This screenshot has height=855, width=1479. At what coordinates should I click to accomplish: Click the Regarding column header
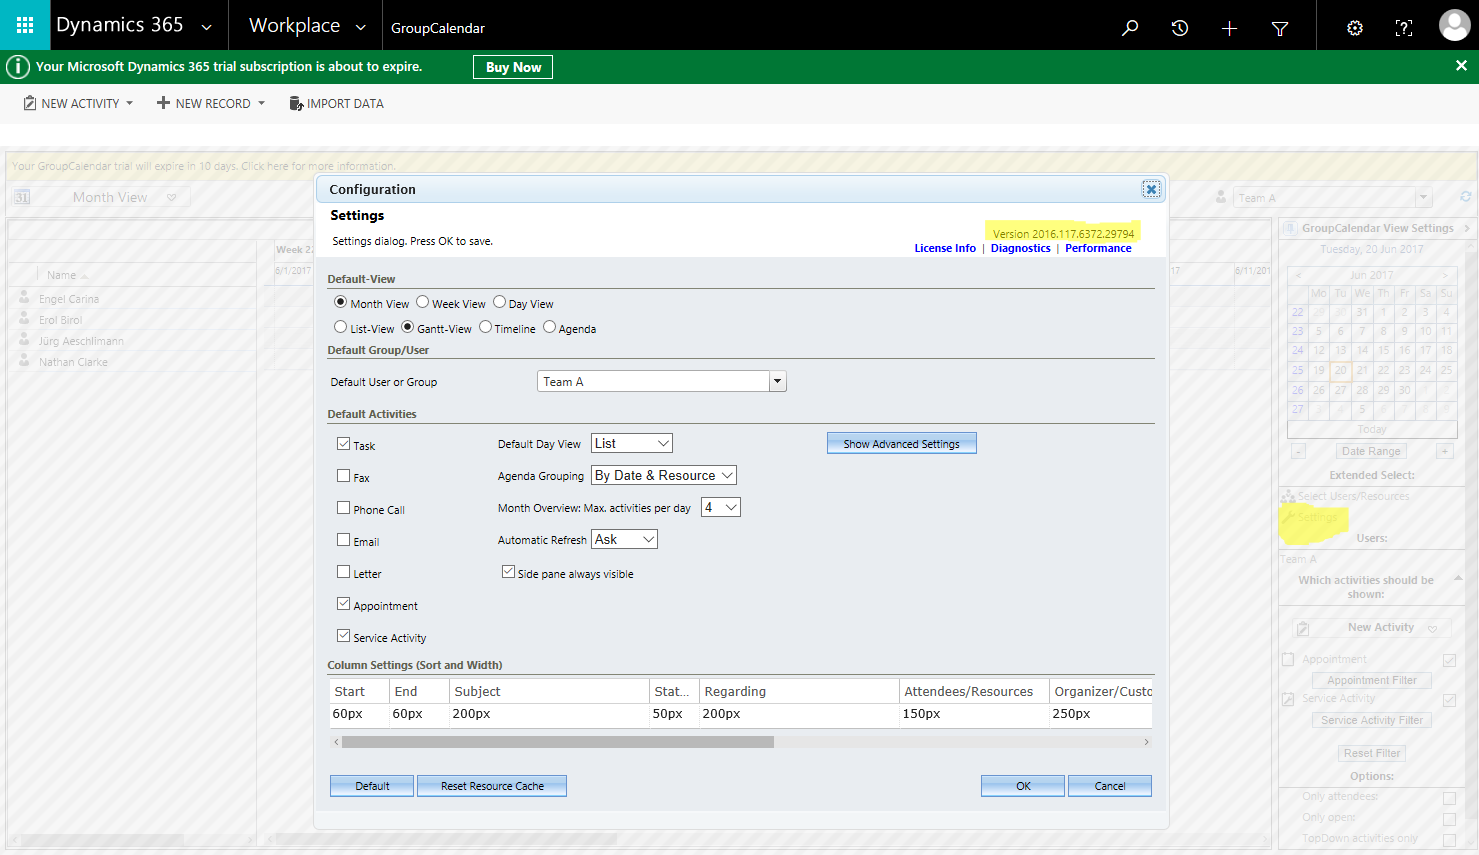coord(799,691)
